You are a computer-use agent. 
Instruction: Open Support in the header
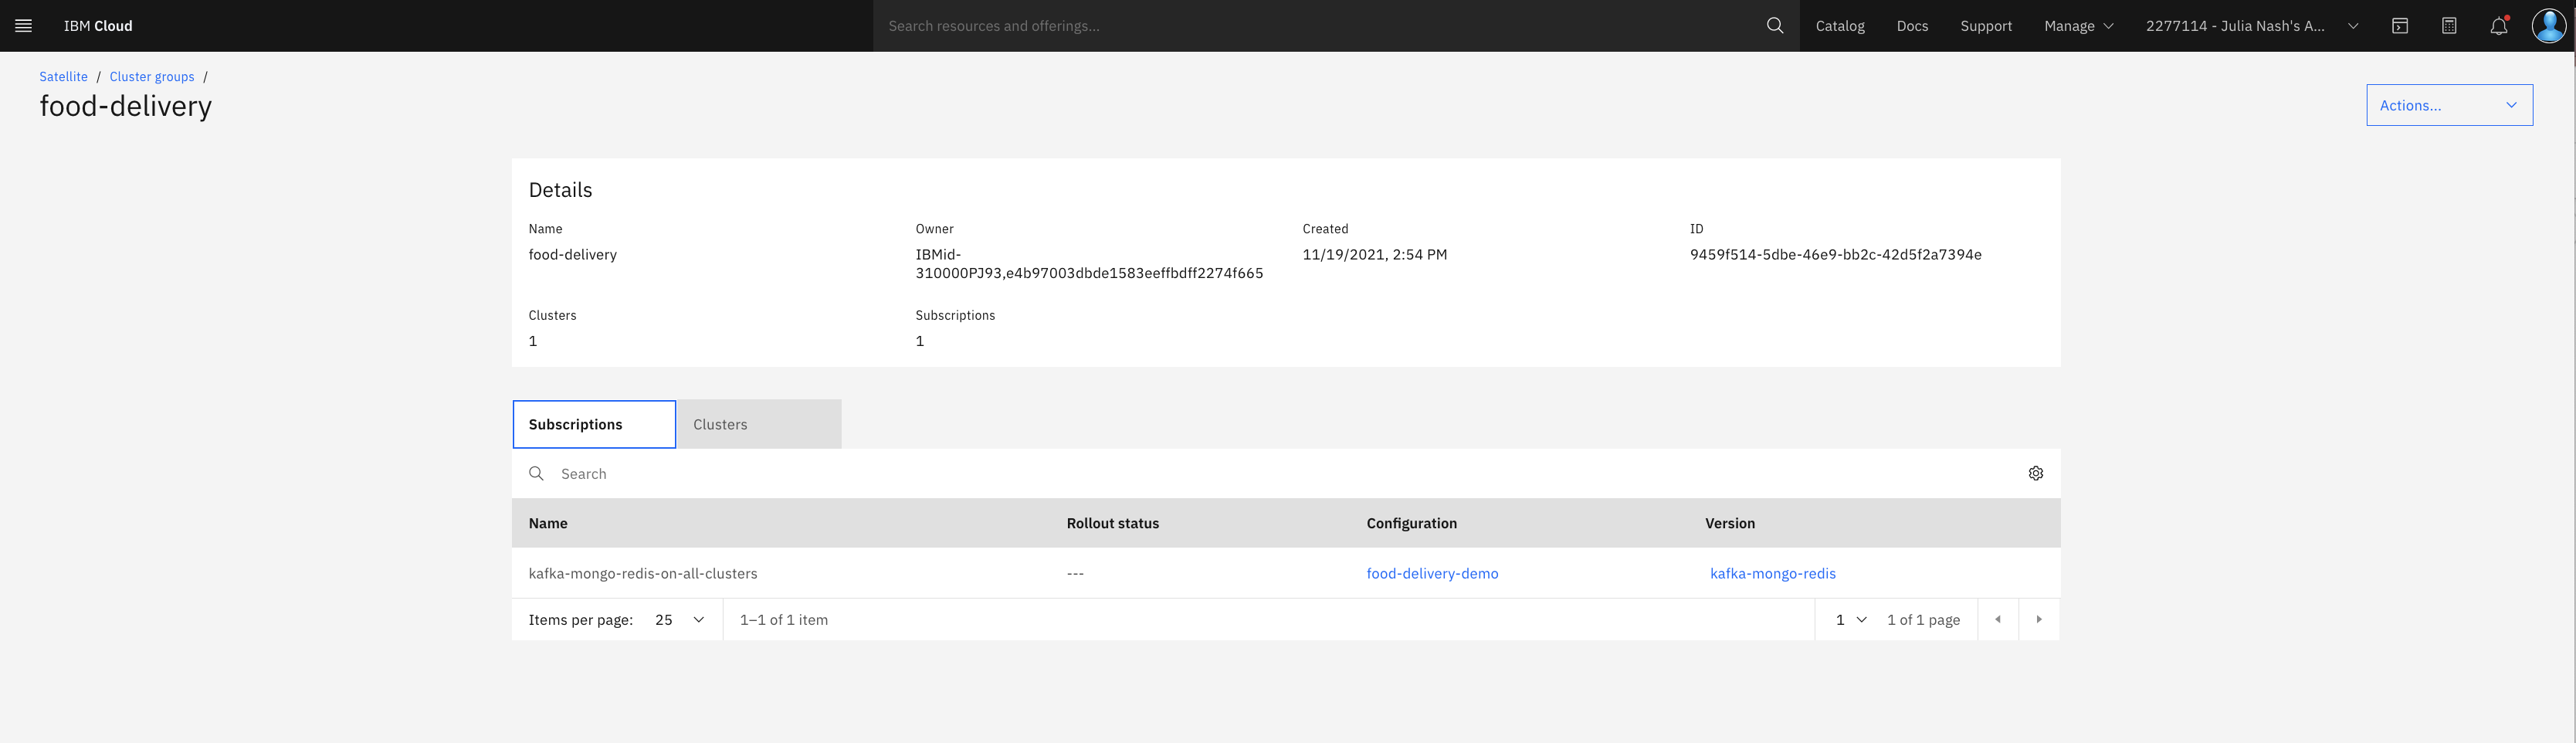pyautogui.click(x=1986, y=26)
